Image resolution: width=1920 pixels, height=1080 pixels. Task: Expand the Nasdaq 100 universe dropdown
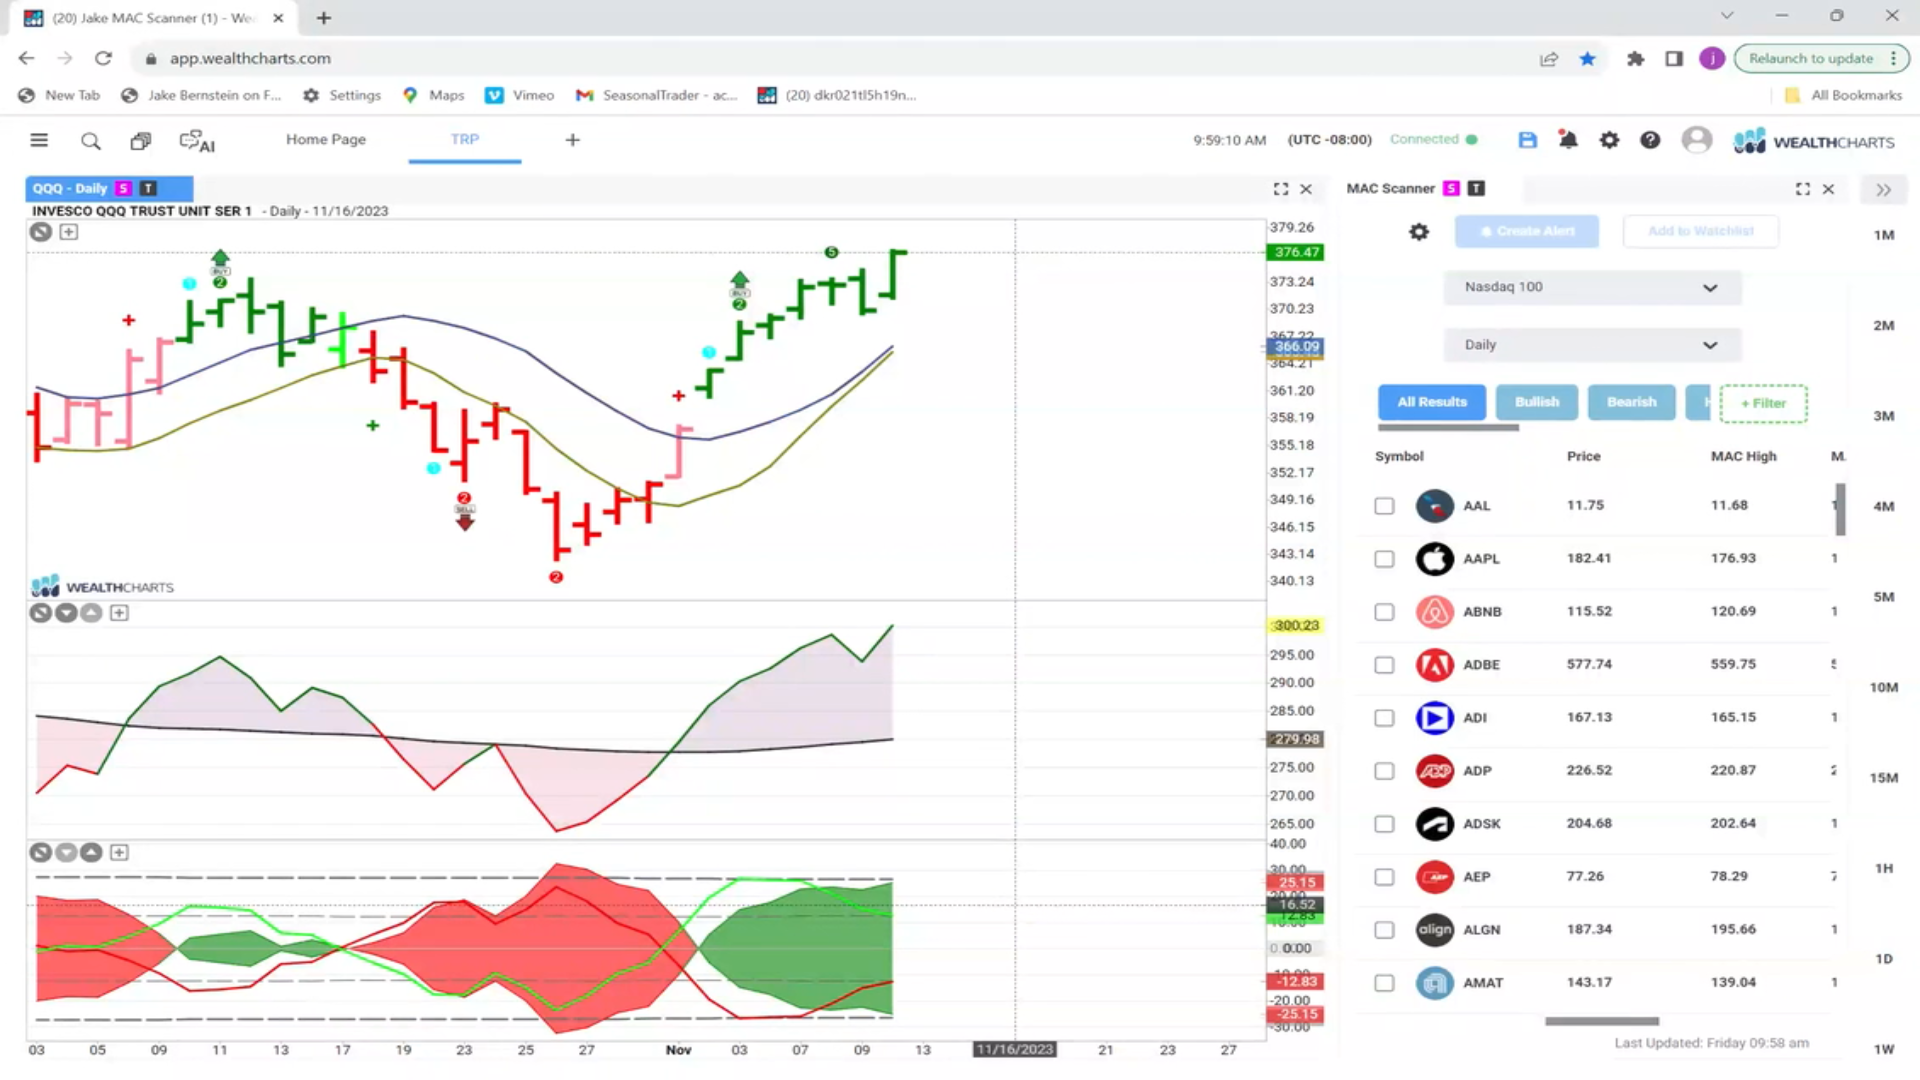(1592, 287)
